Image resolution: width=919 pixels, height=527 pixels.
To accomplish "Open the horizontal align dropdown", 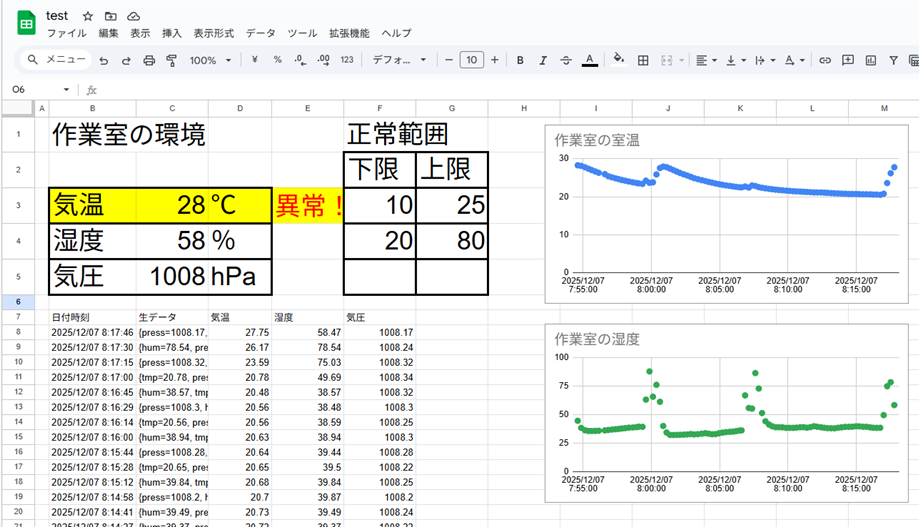I will (706, 60).
